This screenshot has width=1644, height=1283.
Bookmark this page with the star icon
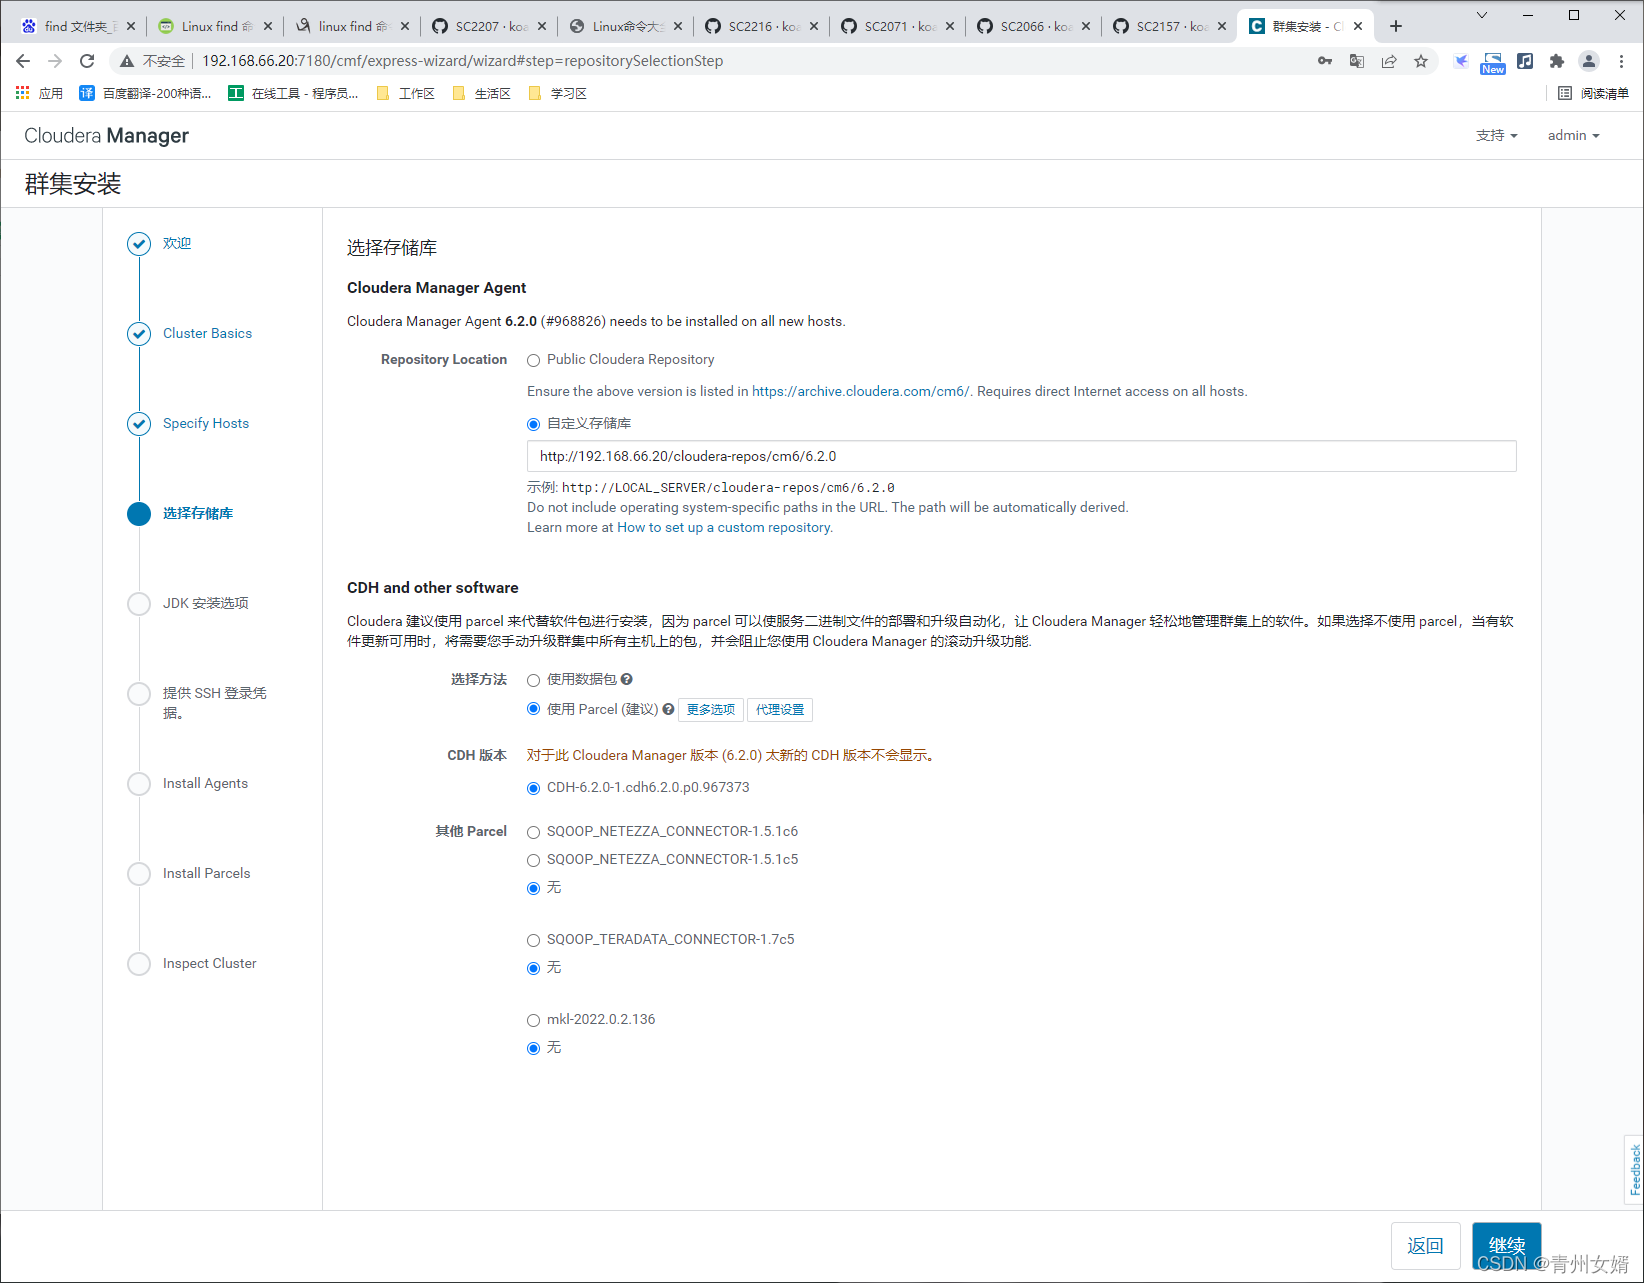click(x=1421, y=61)
